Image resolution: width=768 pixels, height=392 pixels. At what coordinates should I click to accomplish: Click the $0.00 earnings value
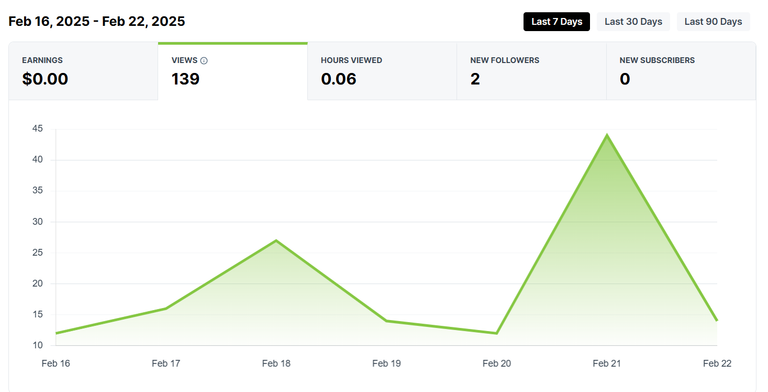coord(45,79)
